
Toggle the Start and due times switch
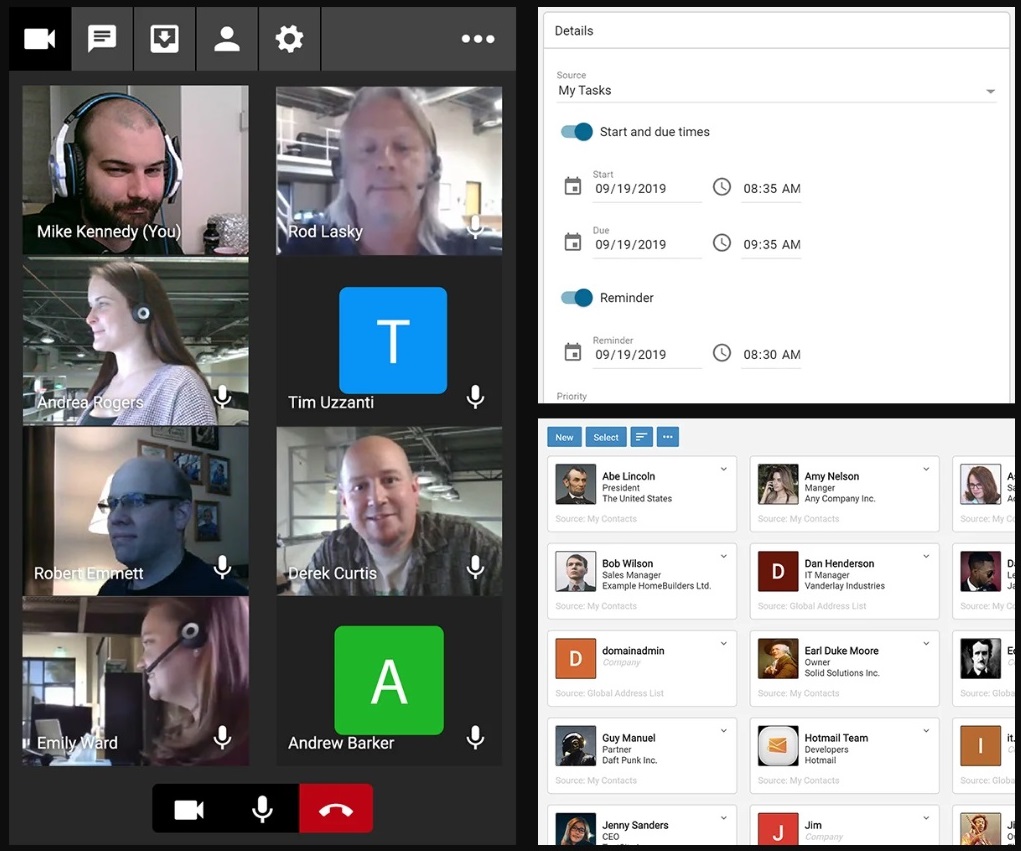click(x=577, y=132)
